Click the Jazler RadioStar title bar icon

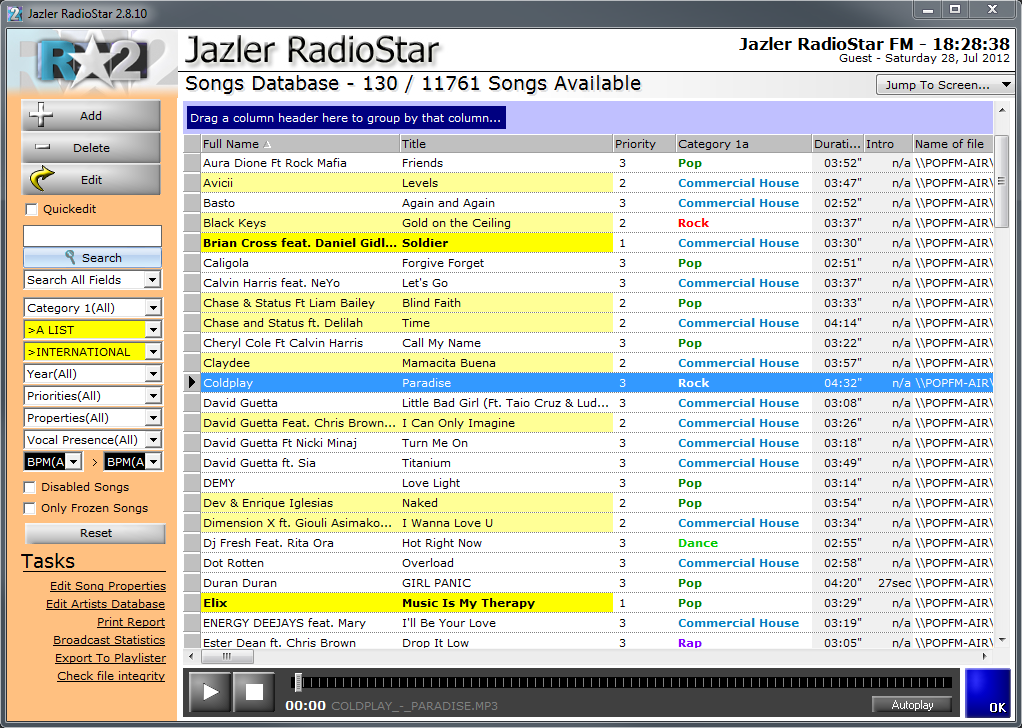(x=14, y=13)
